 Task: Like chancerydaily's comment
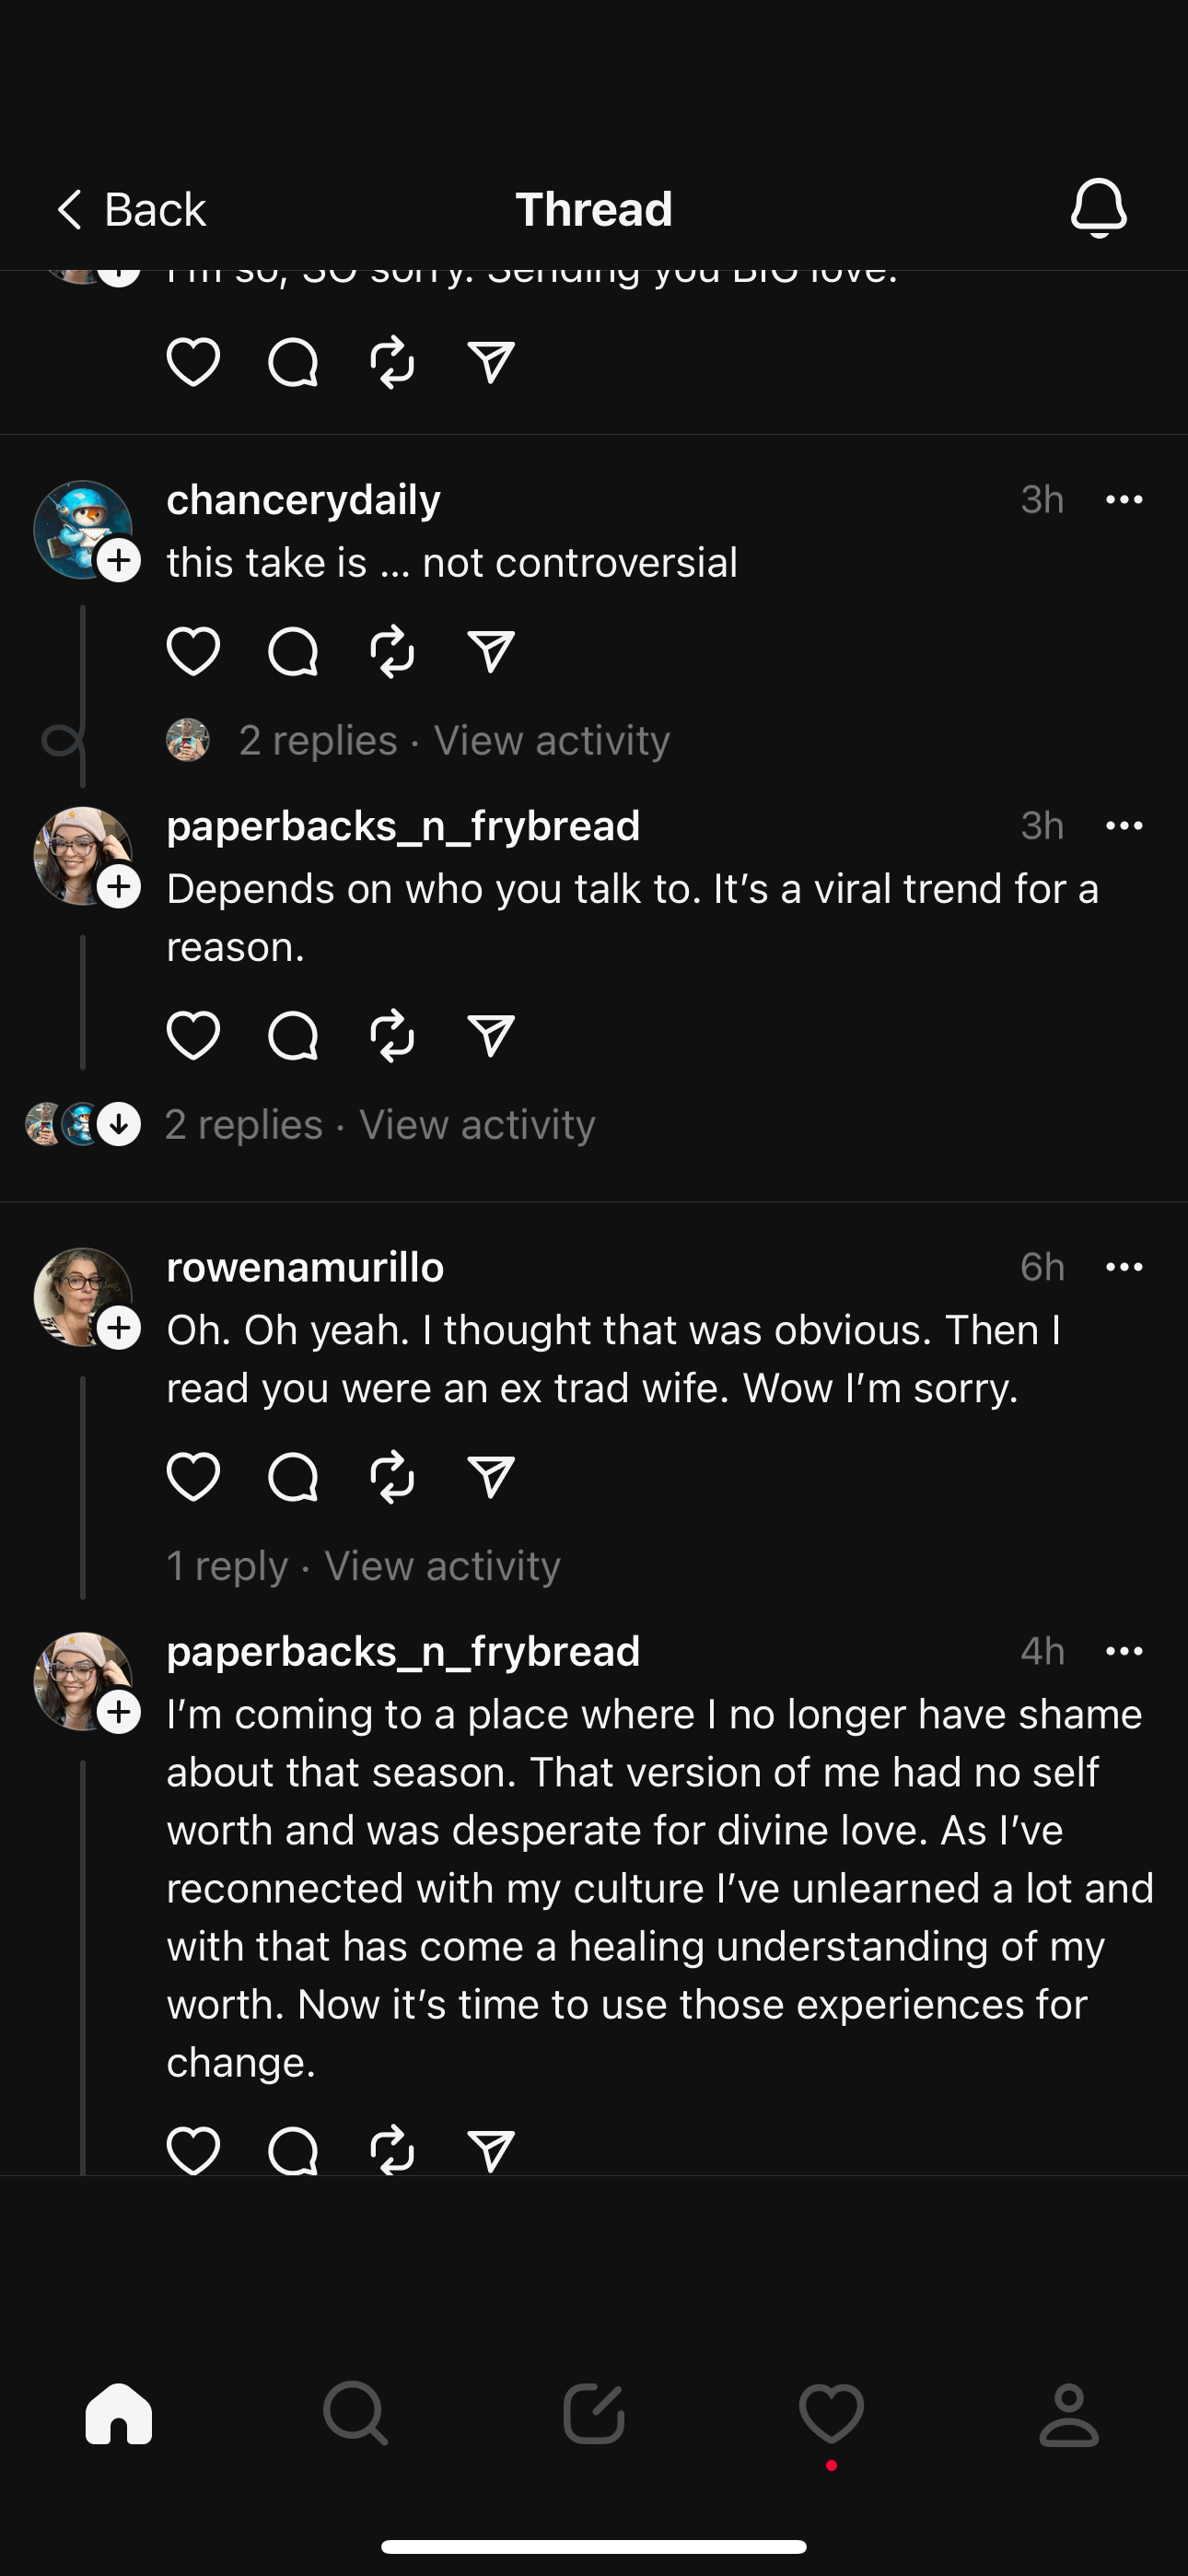[x=193, y=651]
